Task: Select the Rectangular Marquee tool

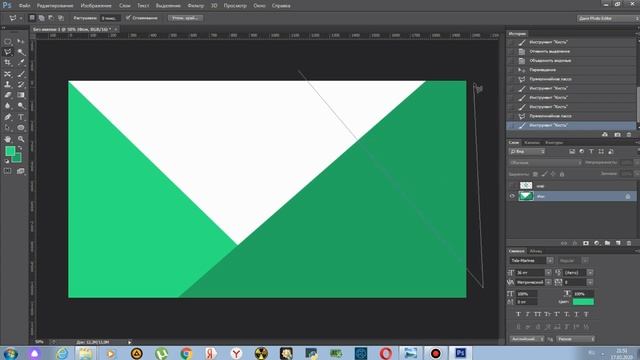Action: [8, 41]
